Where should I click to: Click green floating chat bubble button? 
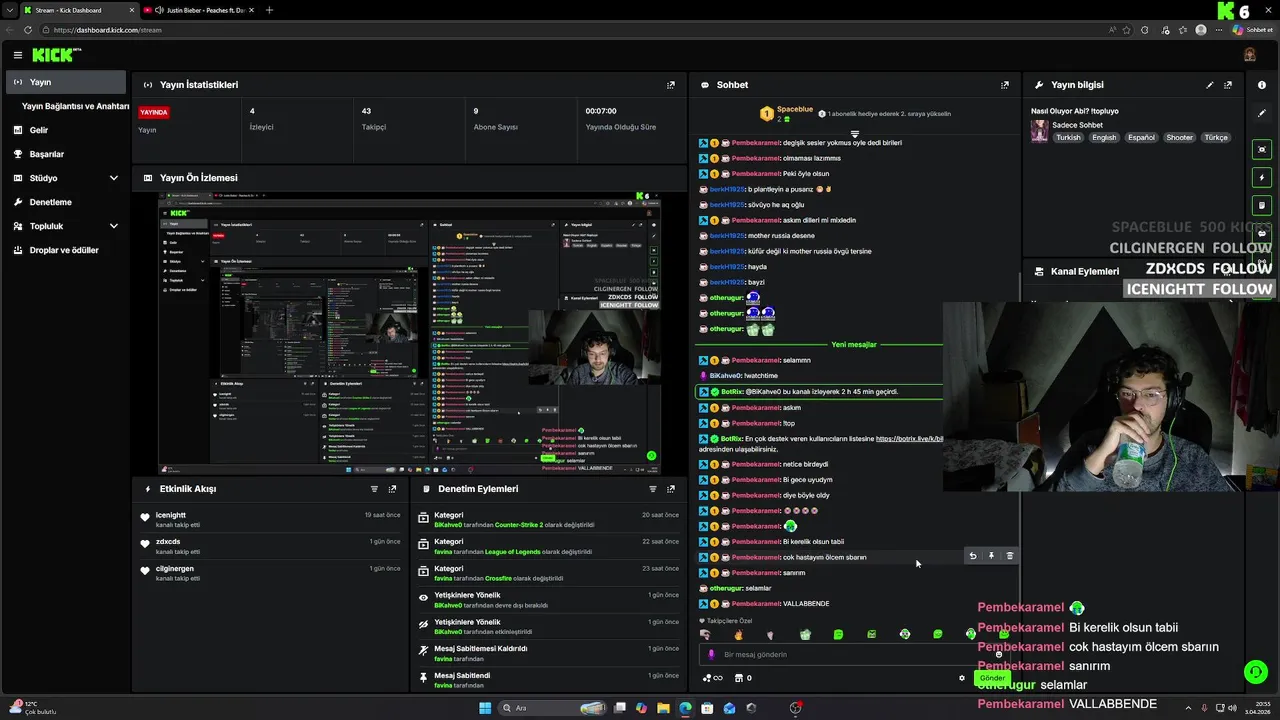click(x=1256, y=672)
